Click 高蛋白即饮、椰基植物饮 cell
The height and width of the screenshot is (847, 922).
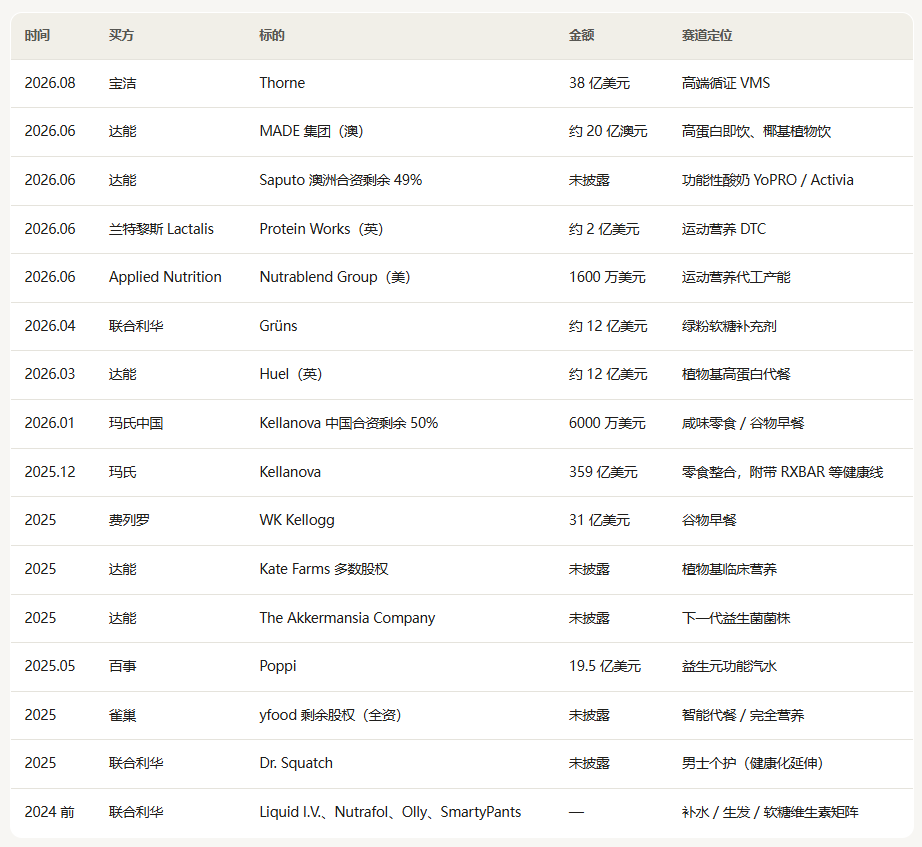point(756,131)
